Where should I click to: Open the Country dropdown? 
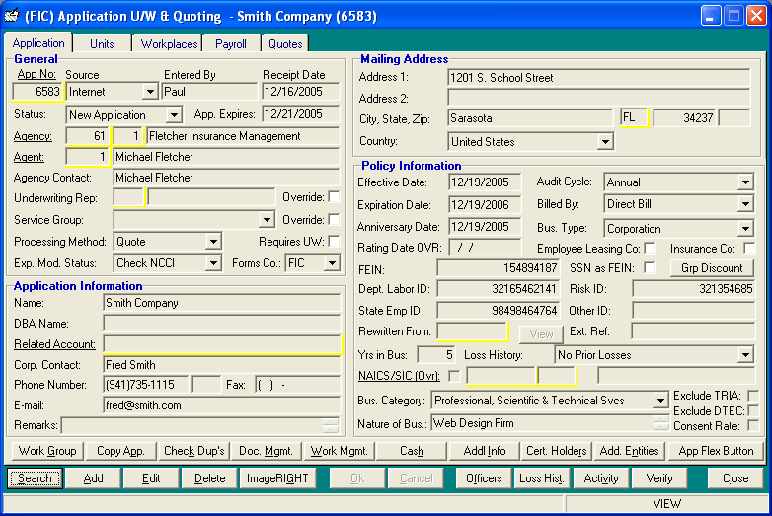(x=605, y=142)
